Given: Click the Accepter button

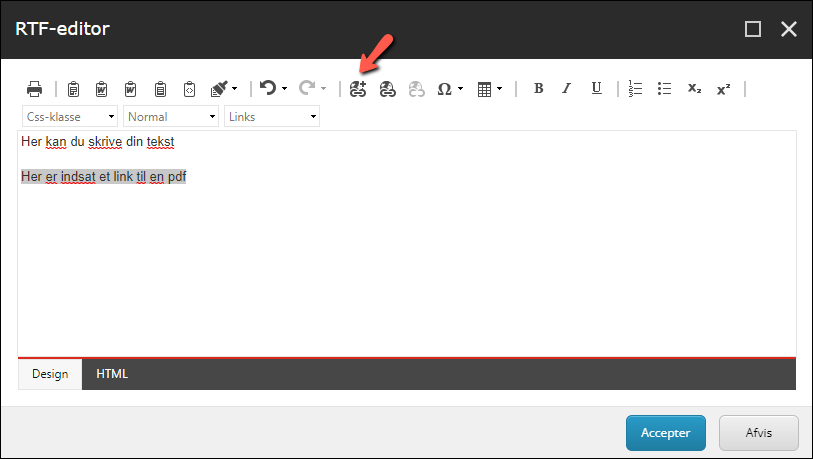Looking at the screenshot, I should pyautogui.click(x=666, y=433).
